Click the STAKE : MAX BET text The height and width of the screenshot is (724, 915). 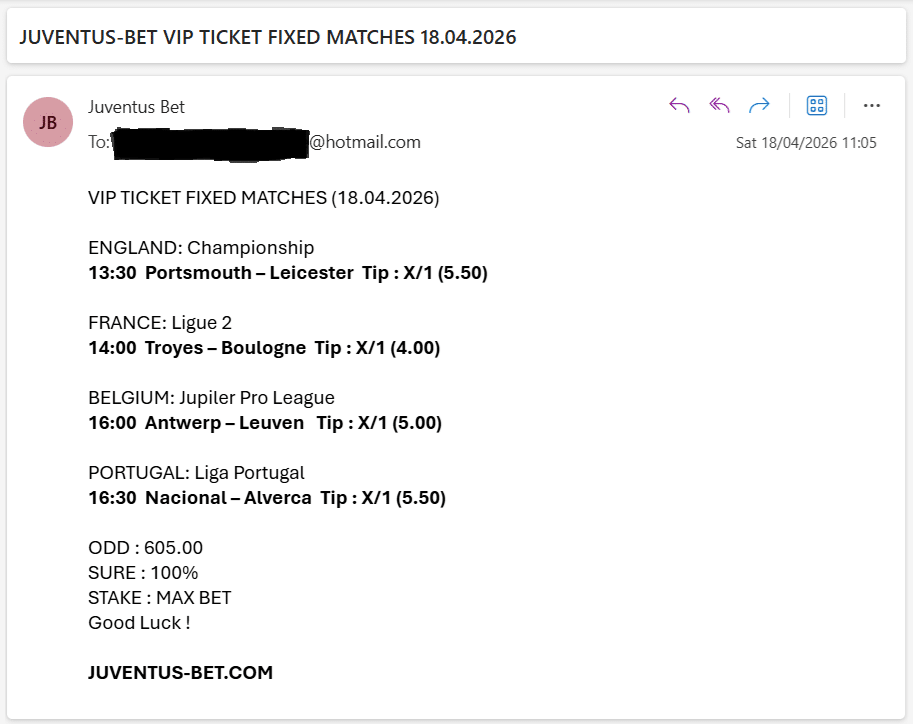click(160, 598)
